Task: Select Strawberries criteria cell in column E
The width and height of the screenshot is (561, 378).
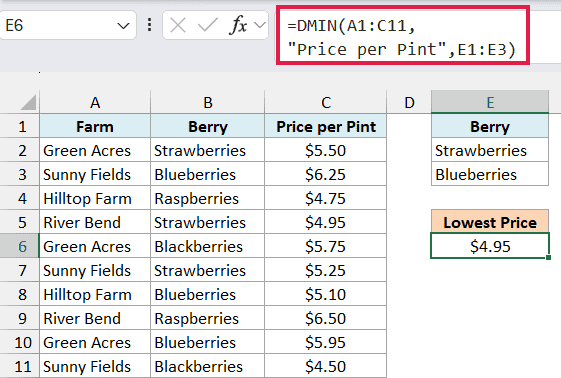Action: point(490,150)
